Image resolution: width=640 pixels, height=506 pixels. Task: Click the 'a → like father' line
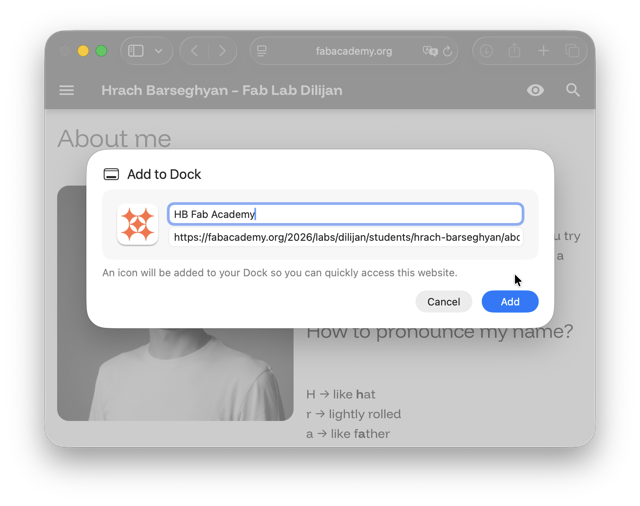pyautogui.click(x=348, y=433)
